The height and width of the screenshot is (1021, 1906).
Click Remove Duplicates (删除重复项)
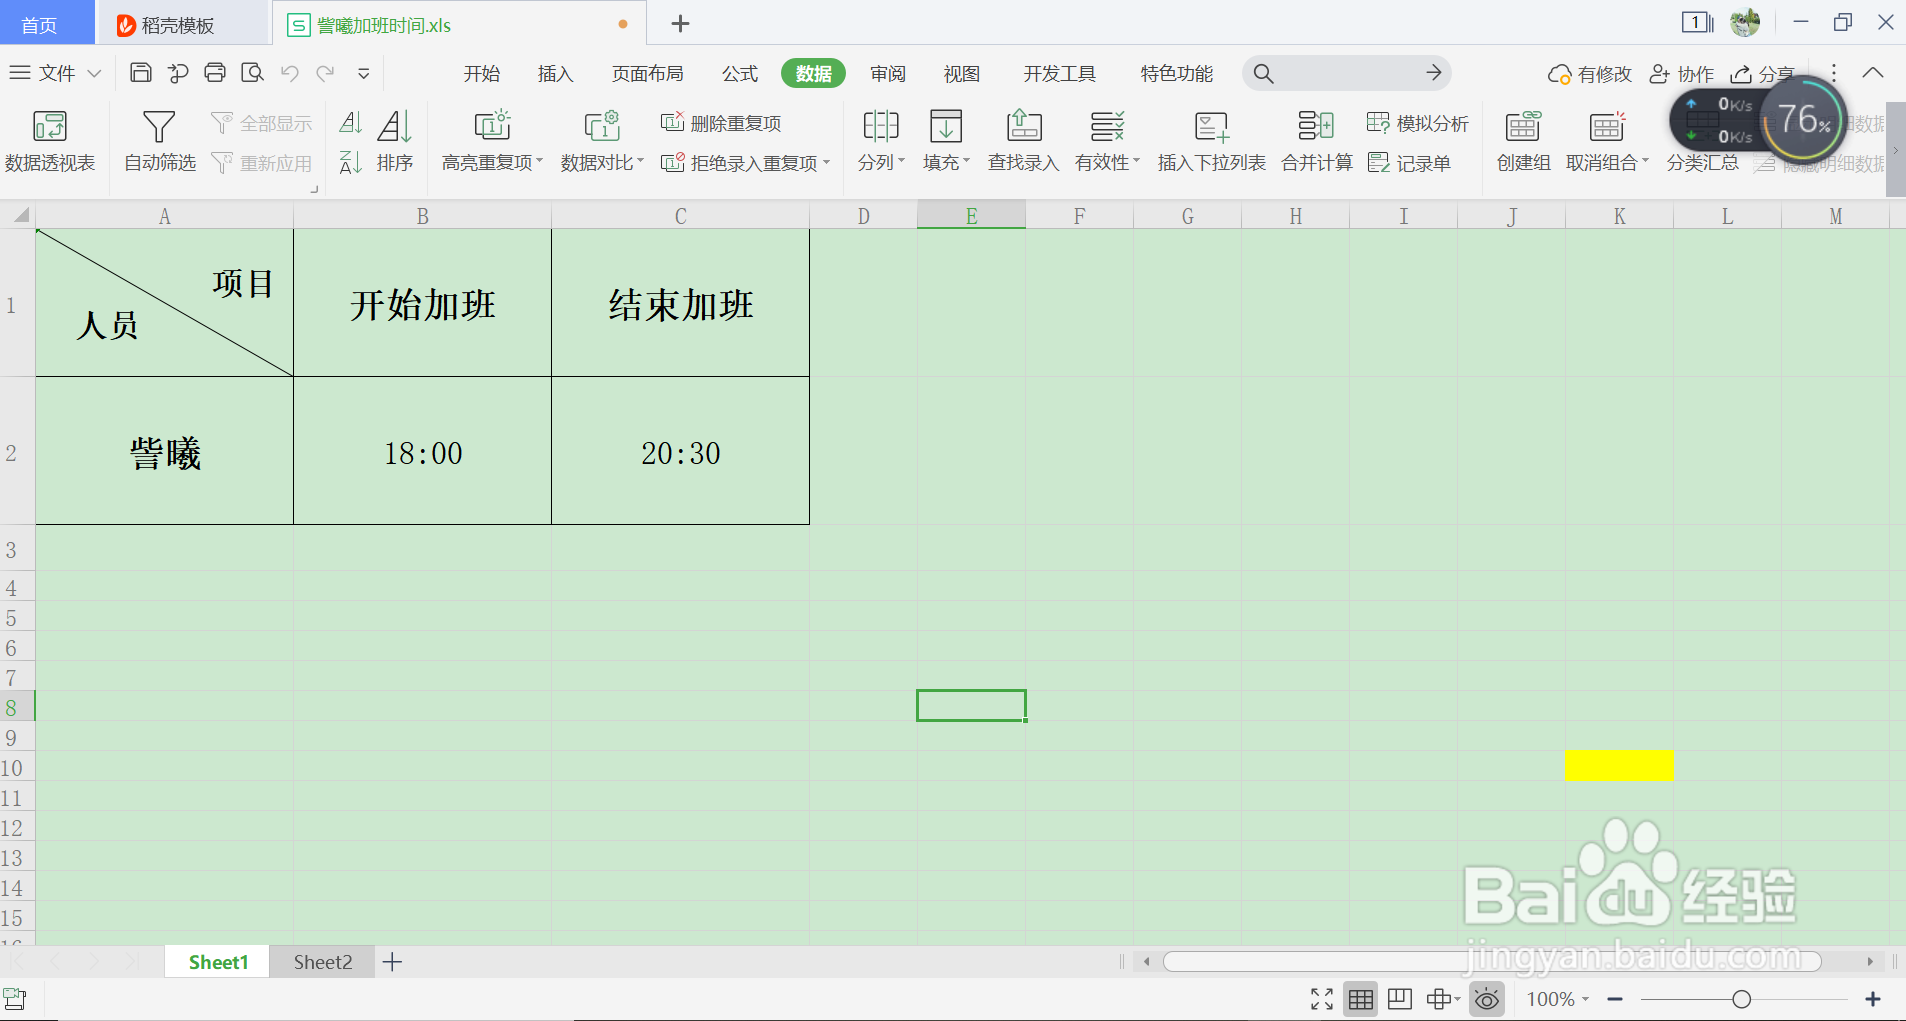pyautogui.click(x=721, y=123)
